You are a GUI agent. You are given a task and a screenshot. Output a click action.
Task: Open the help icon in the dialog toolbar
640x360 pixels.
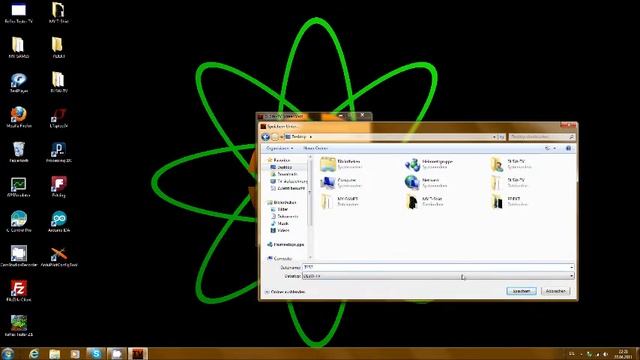(x=568, y=148)
